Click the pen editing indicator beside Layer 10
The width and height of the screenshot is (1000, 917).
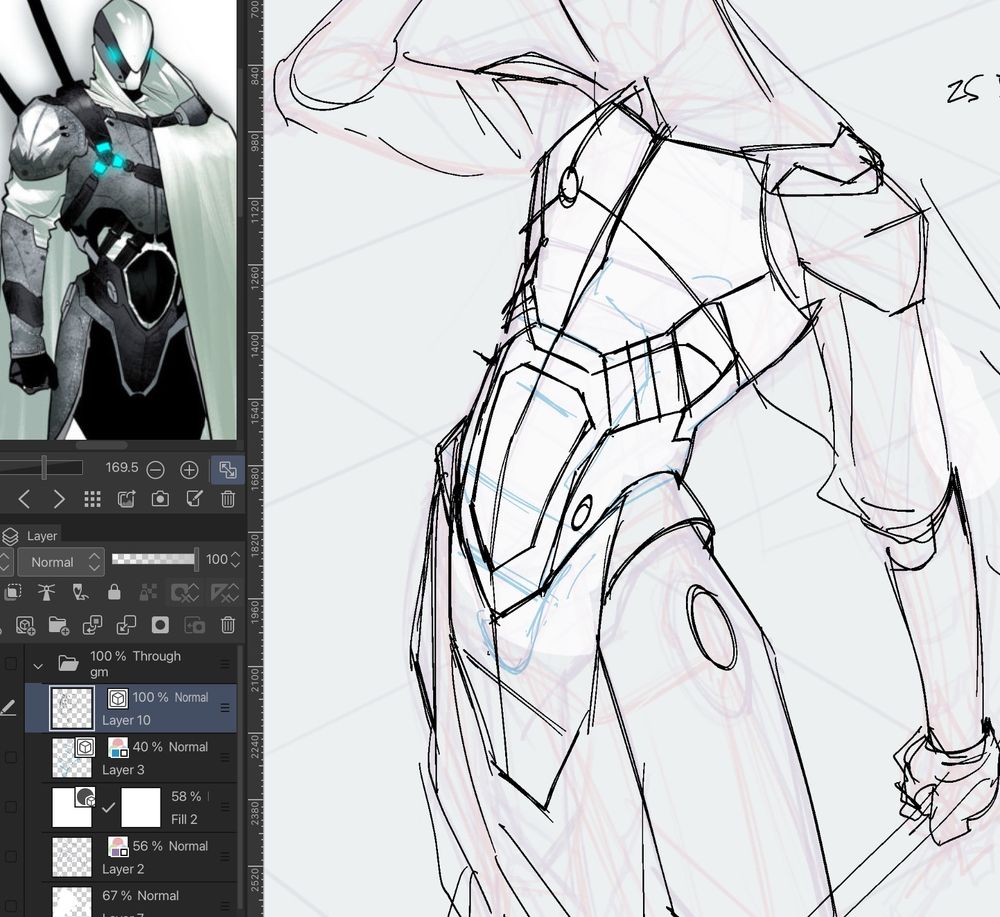(8, 707)
